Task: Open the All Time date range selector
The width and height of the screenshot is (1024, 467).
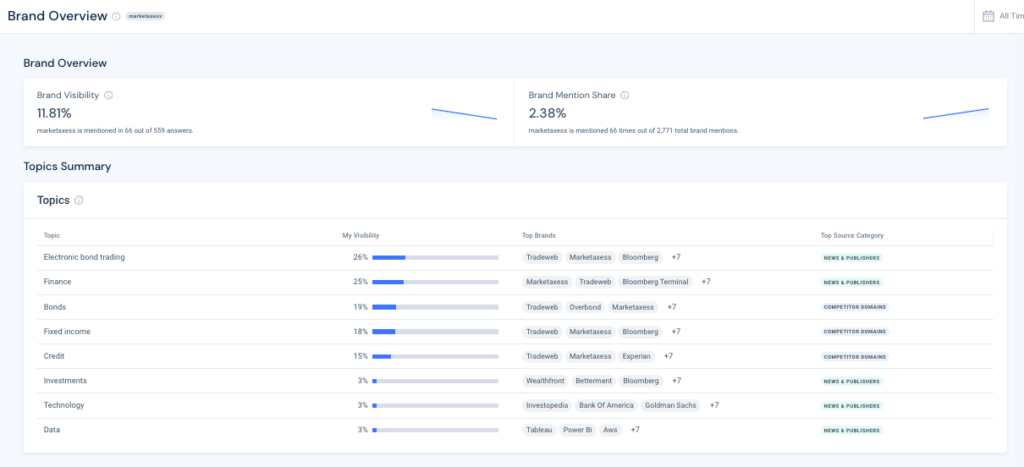Action: point(1003,16)
